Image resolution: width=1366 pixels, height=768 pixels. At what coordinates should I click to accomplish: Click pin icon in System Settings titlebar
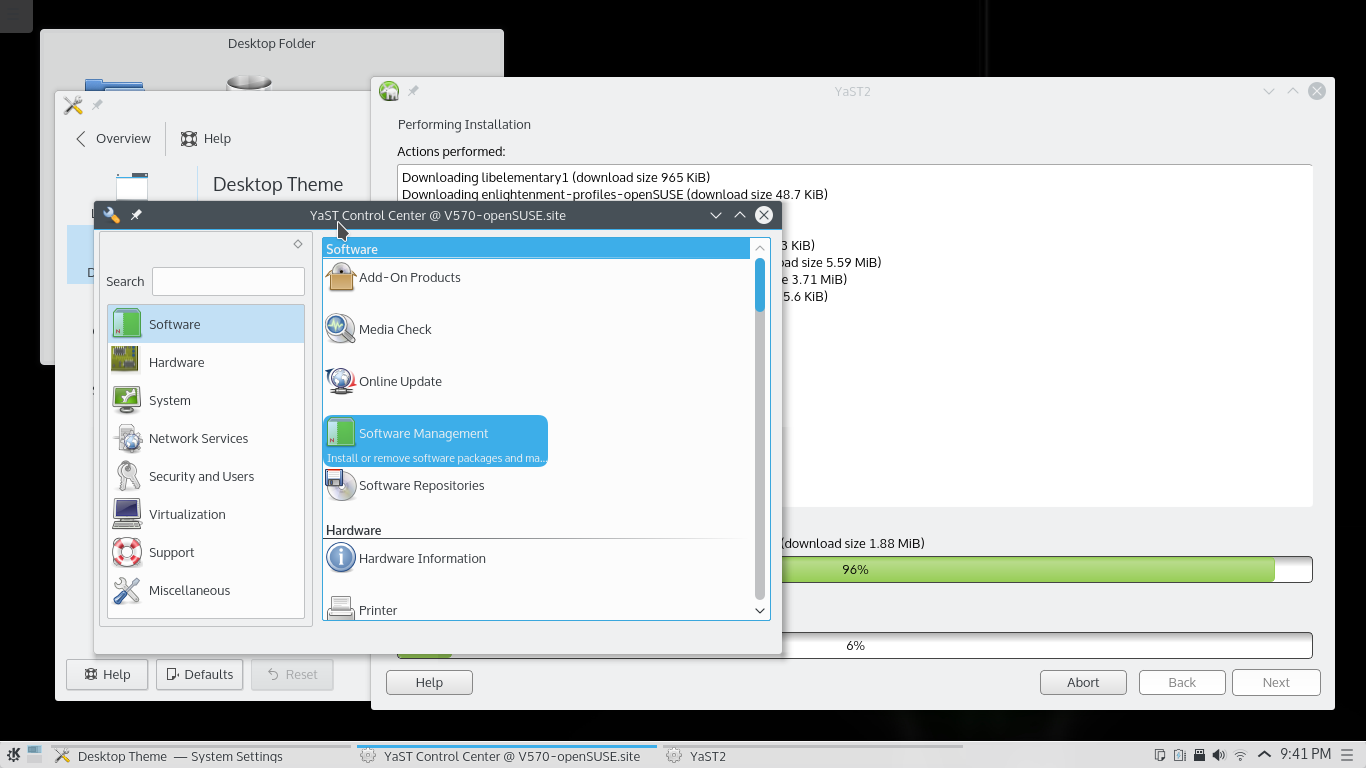point(97,105)
